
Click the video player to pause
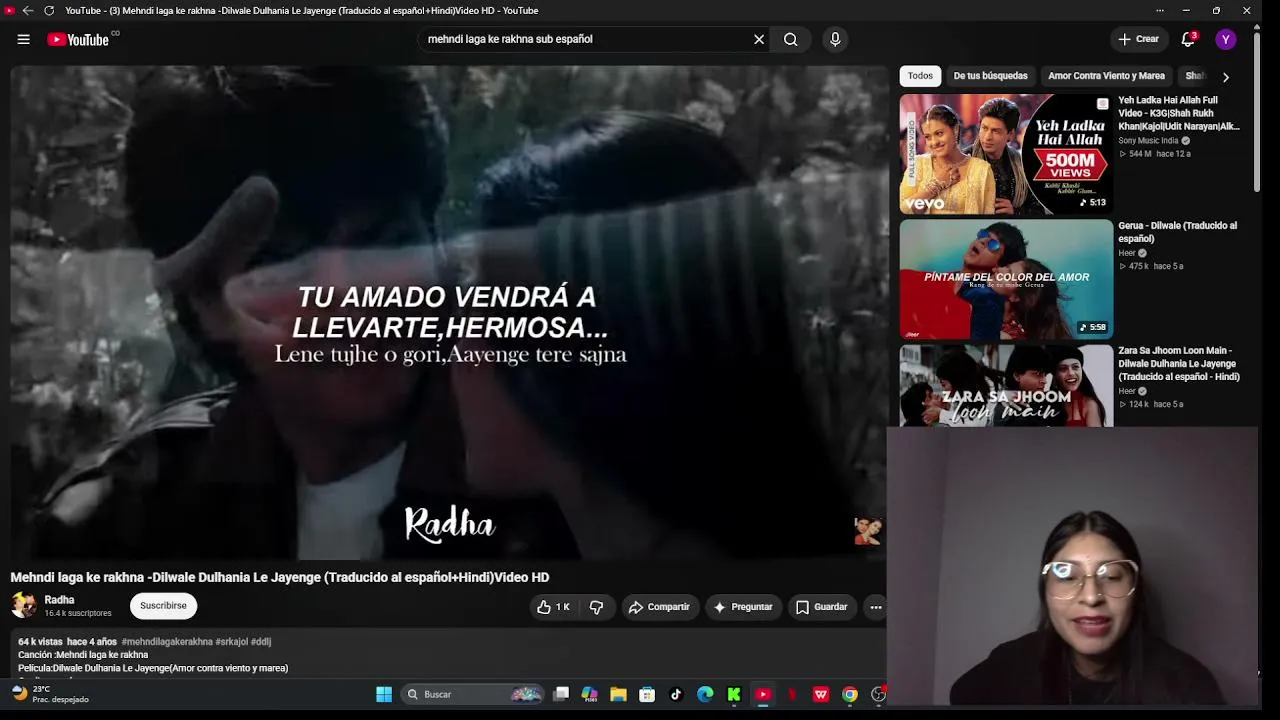point(449,313)
